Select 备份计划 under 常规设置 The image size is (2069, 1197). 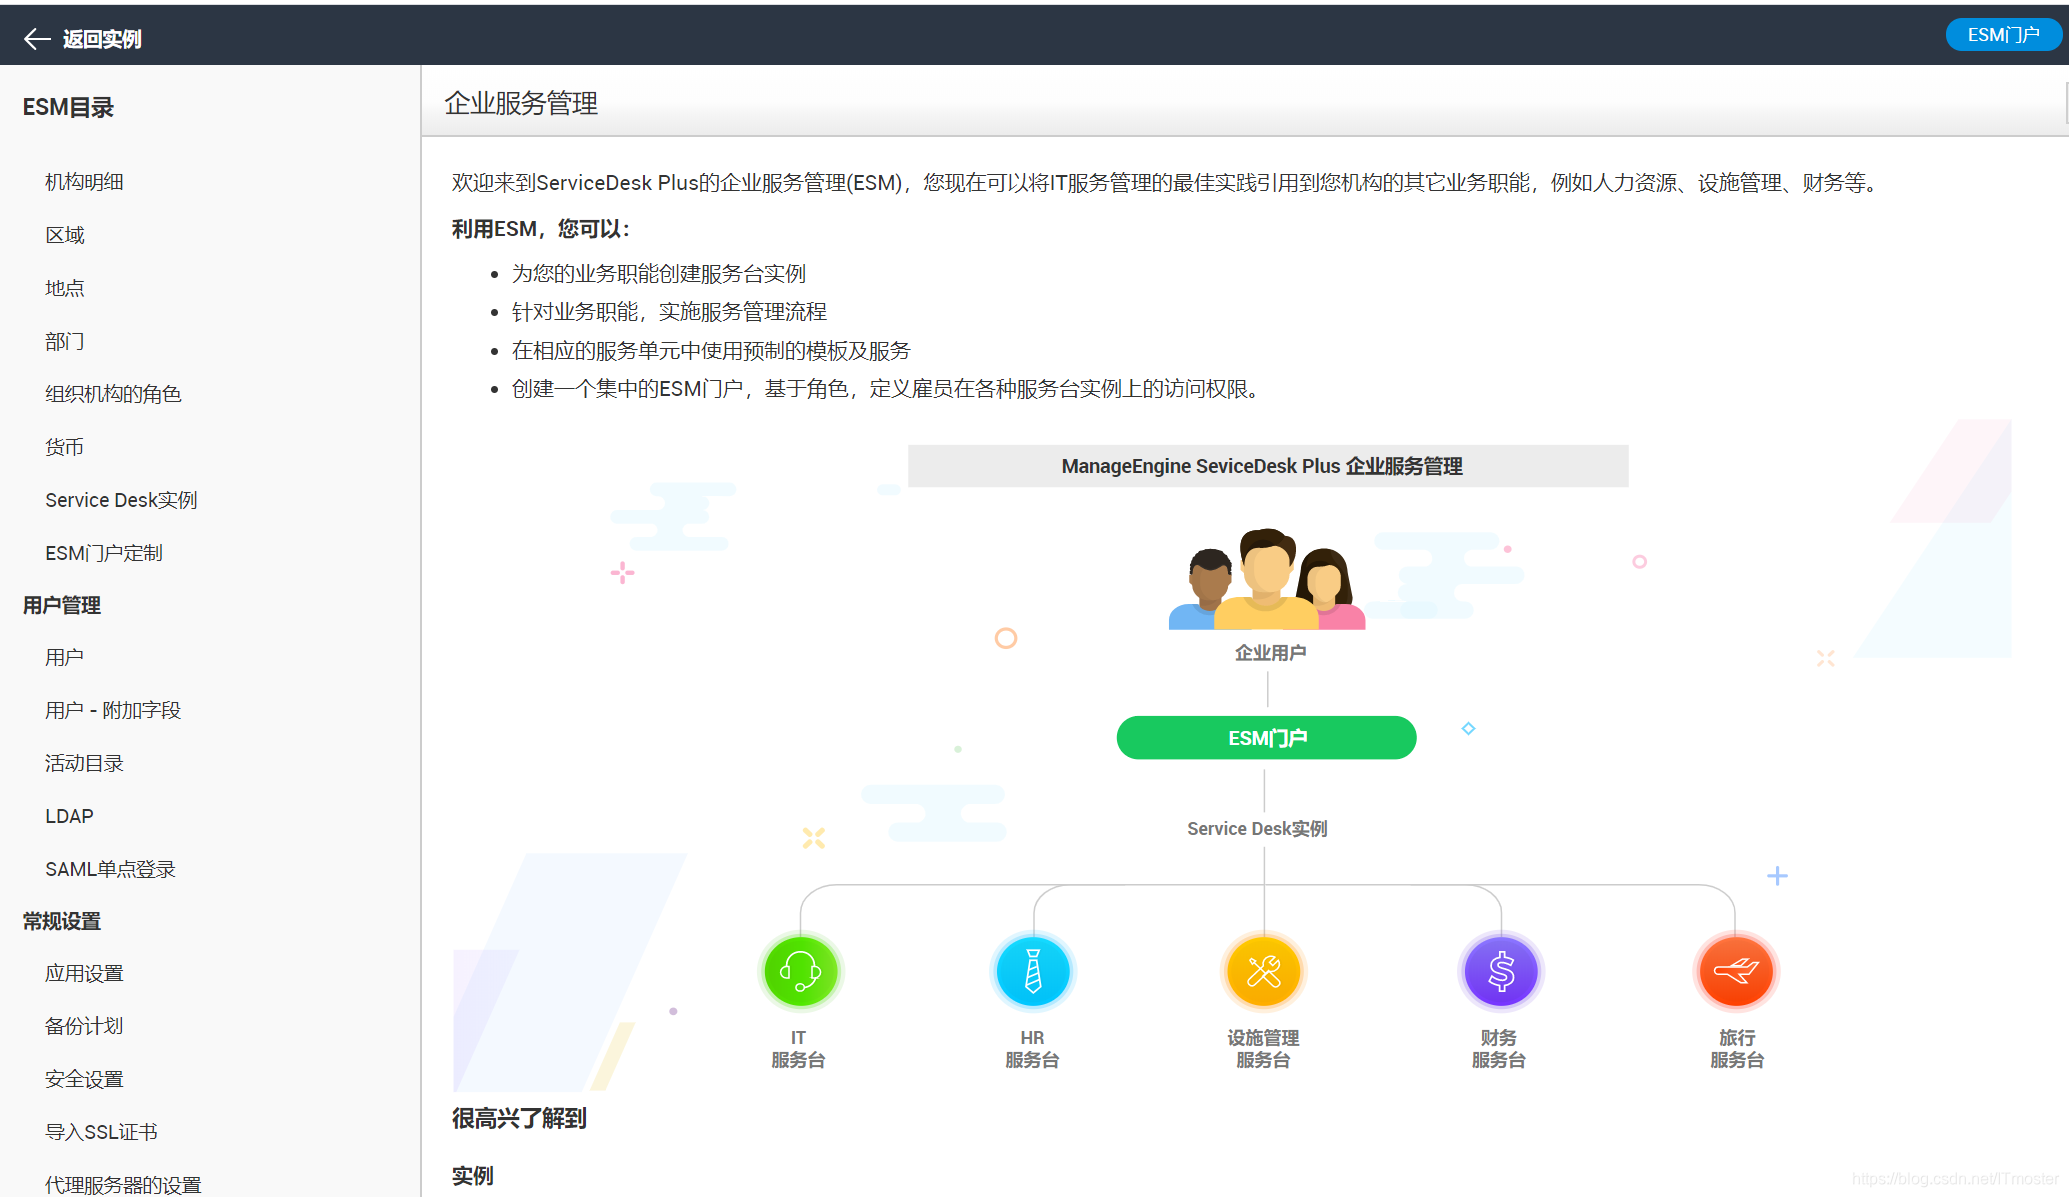pos(83,1025)
